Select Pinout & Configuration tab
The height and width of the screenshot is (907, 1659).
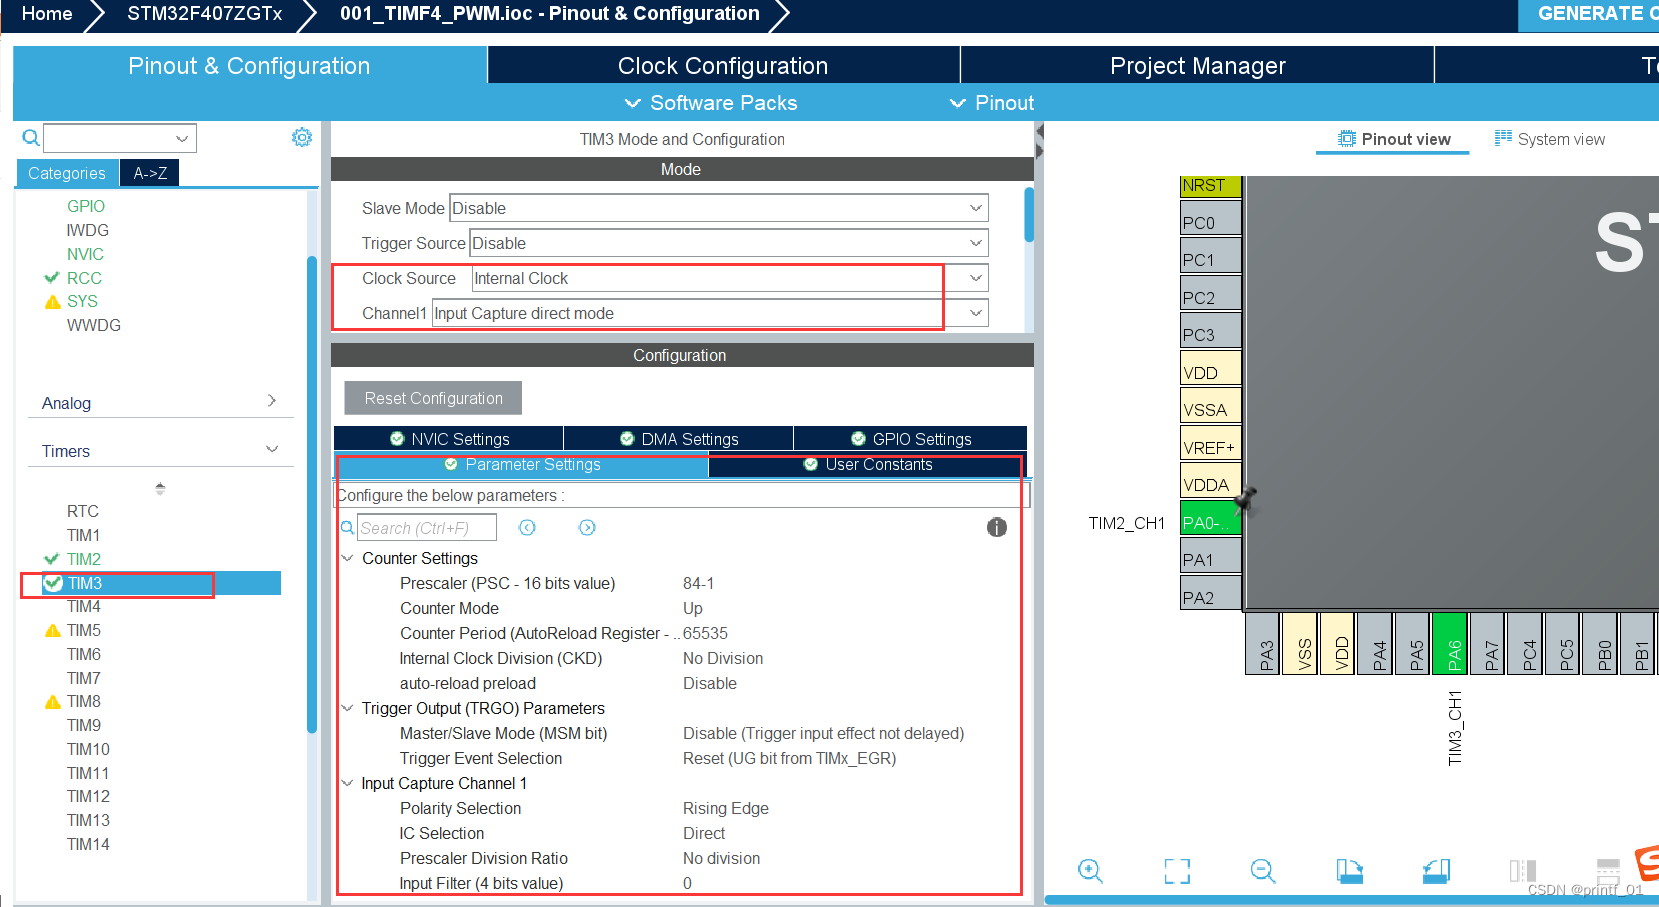[249, 66]
